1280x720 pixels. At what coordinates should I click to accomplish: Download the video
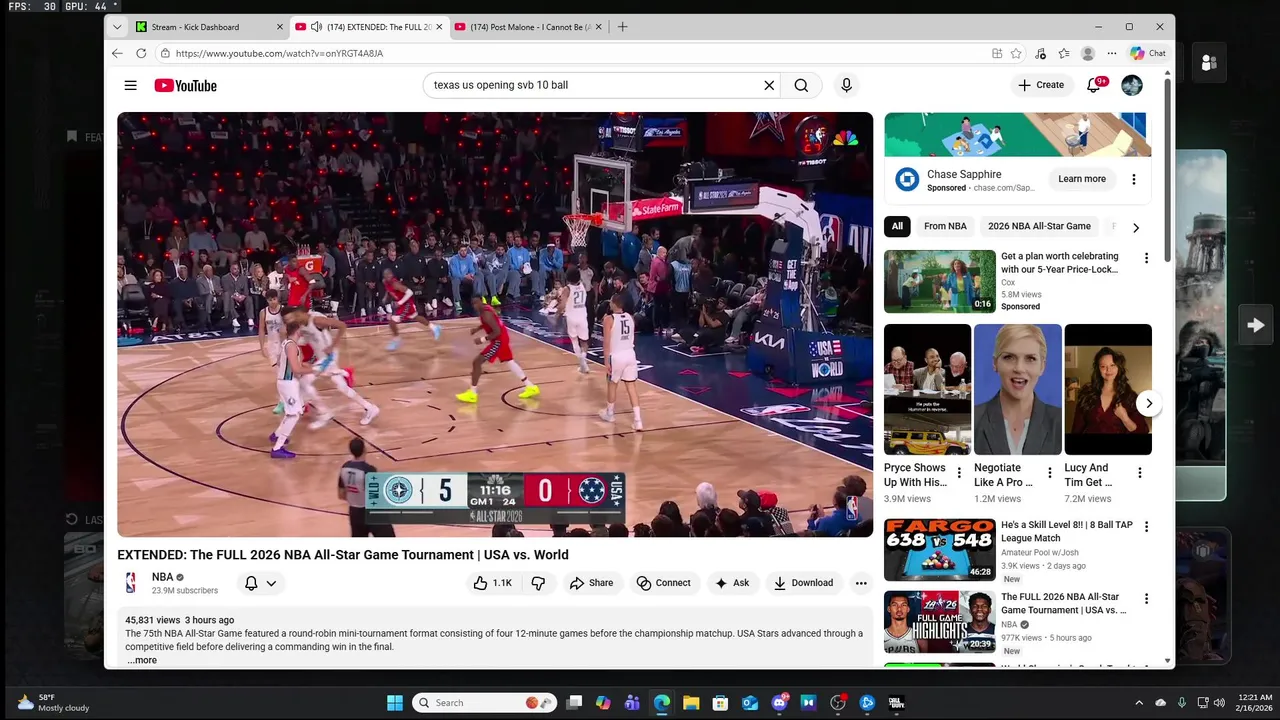click(804, 583)
